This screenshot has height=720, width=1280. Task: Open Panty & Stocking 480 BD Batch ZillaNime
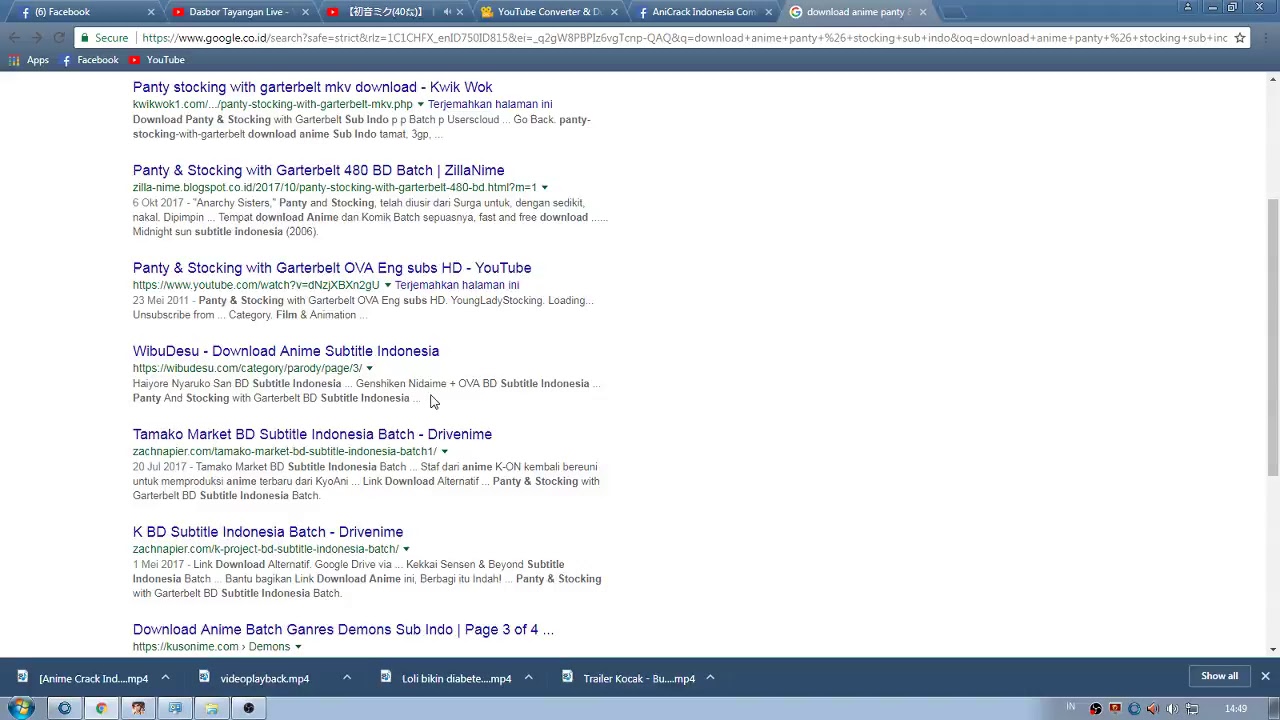pos(318,170)
